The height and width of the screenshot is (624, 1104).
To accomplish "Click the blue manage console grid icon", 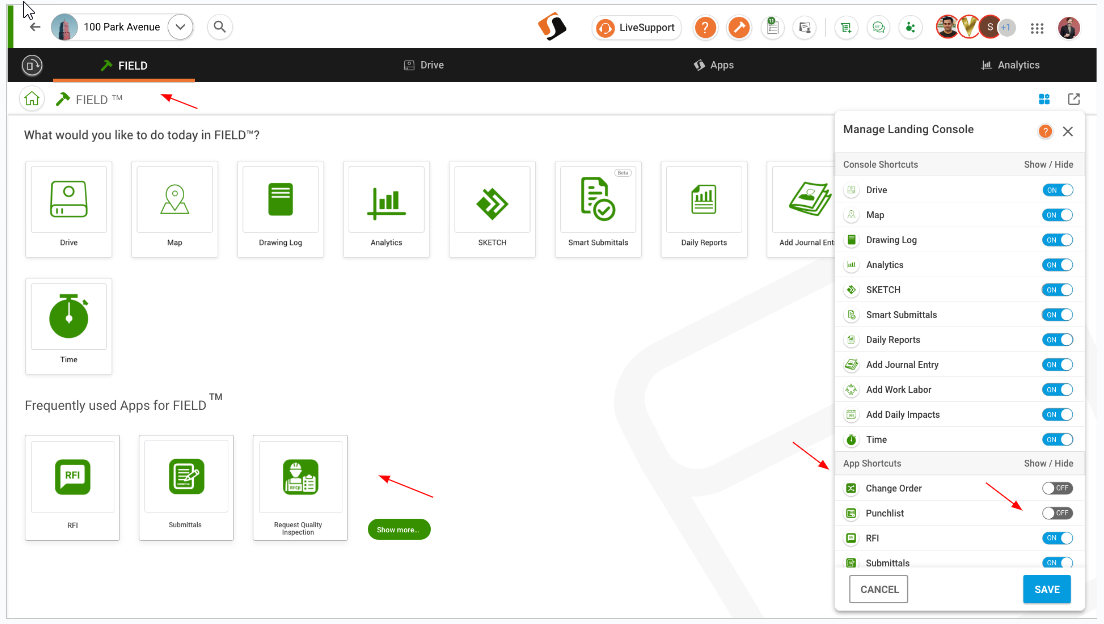I will tap(1044, 99).
